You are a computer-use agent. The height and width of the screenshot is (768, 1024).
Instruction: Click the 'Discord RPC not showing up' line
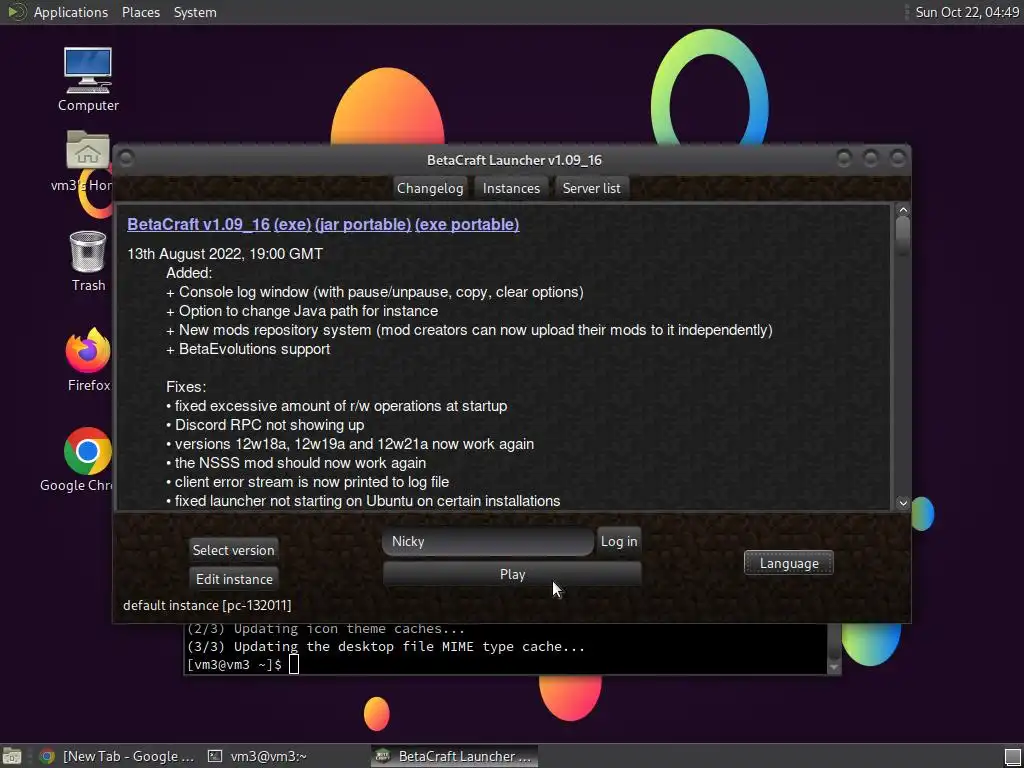[x=265, y=424]
